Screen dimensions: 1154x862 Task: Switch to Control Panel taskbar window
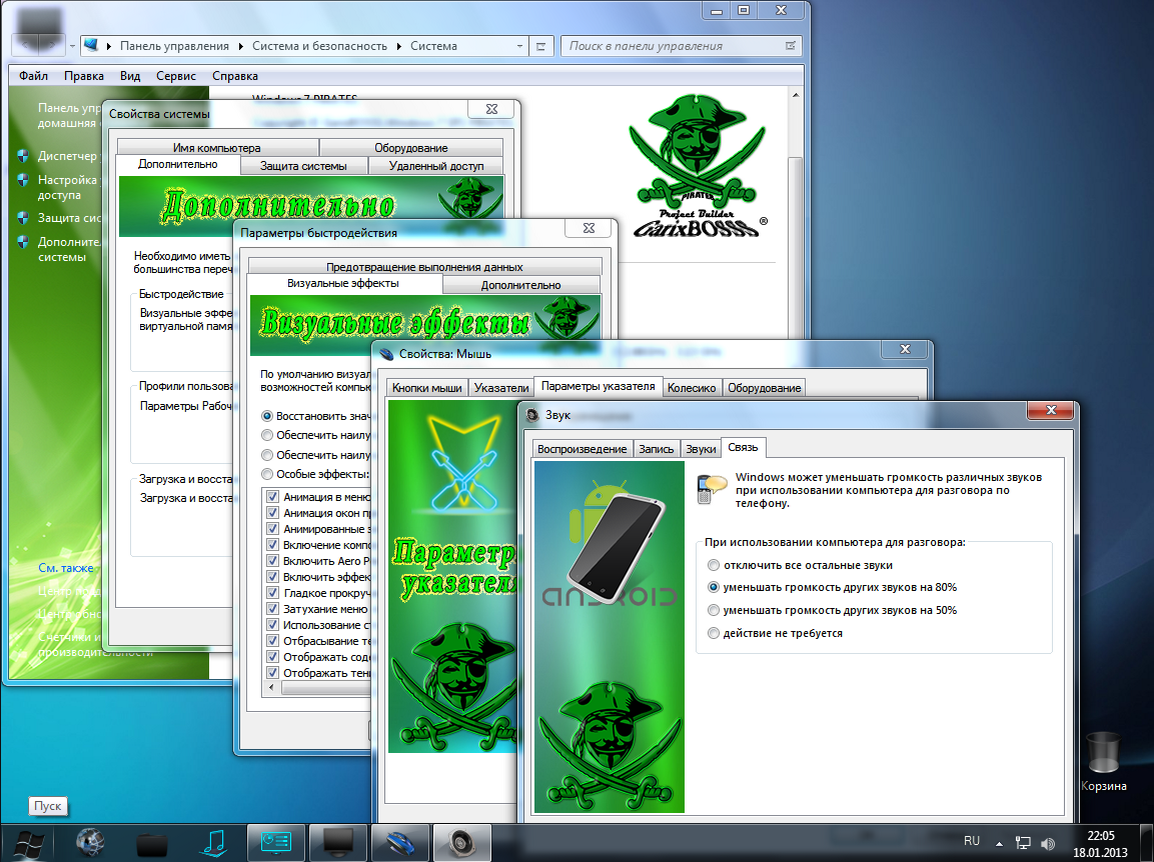pos(275,842)
